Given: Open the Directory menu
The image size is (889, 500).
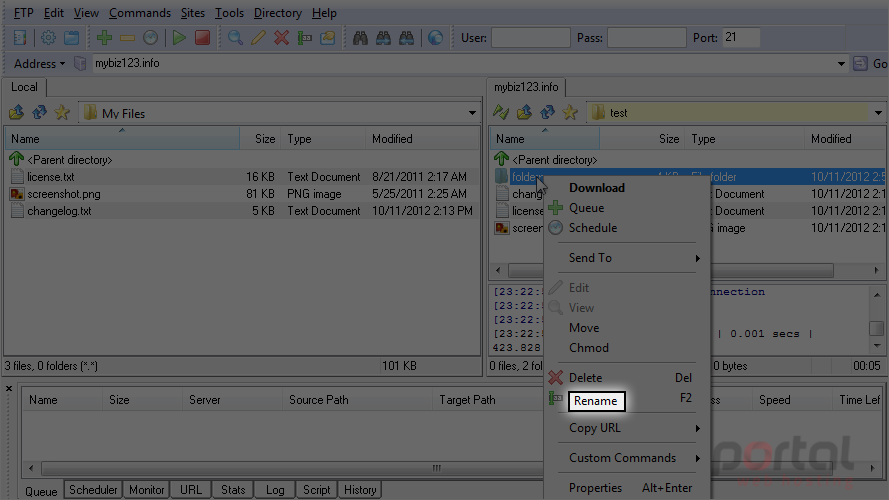Looking at the screenshot, I should pos(278,13).
